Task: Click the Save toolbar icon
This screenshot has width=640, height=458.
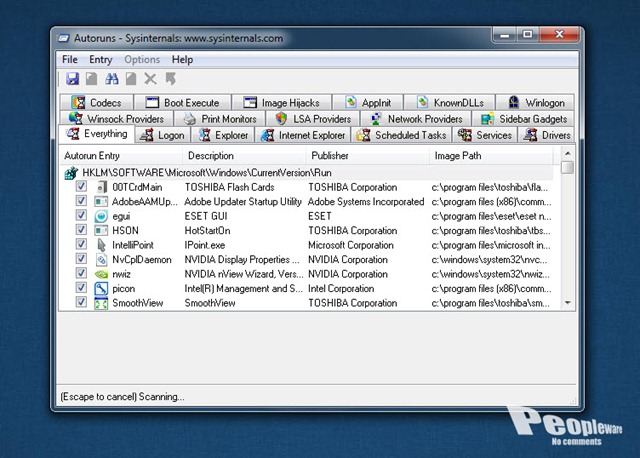Action: point(73,79)
